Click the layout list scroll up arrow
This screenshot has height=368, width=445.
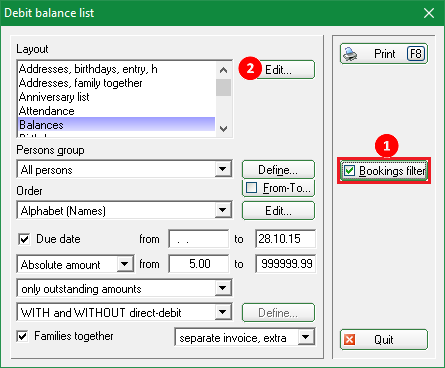coord(224,70)
